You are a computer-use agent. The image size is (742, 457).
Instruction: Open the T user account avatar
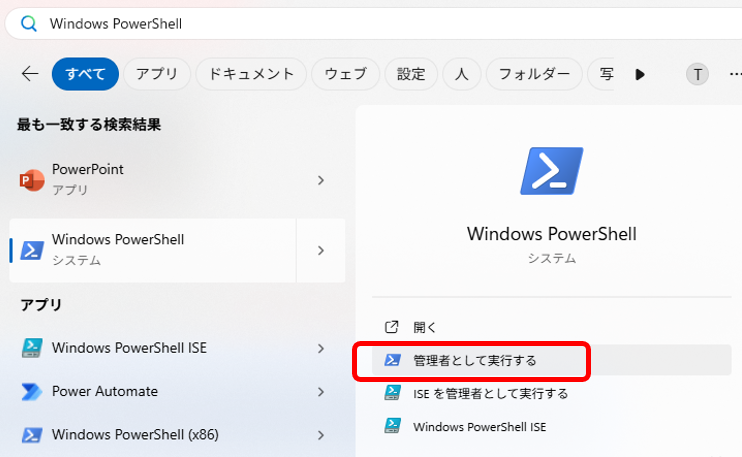point(697,74)
